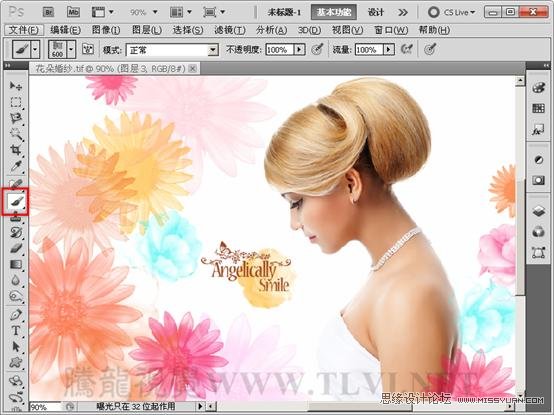Open the 图层(L) menu
This screenshot has height=415, width=554.
(147, 30)
